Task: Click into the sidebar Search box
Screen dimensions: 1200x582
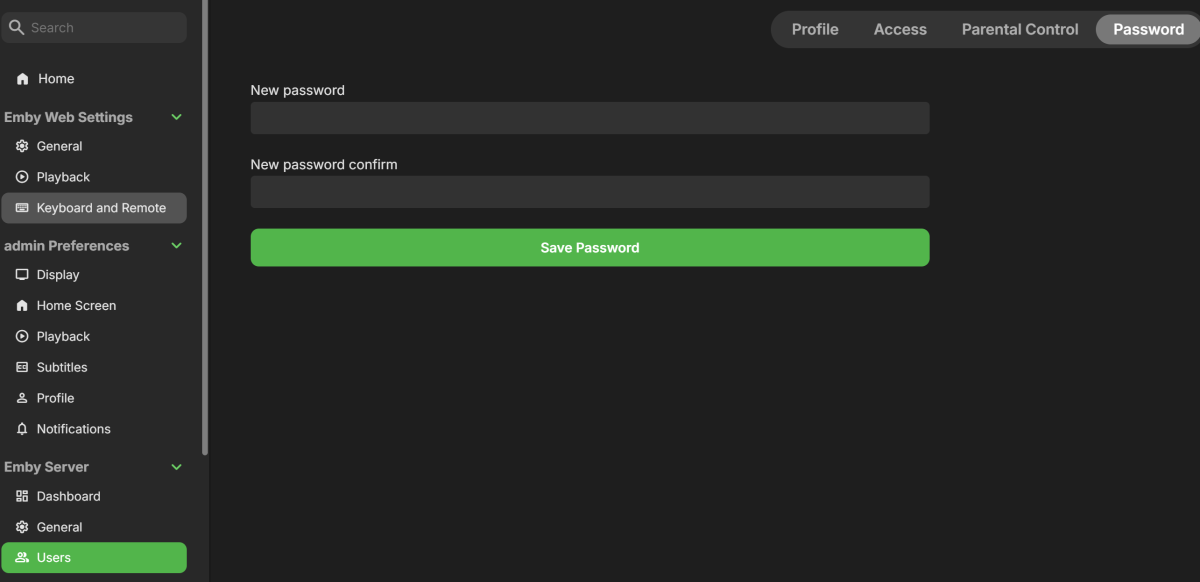Action: coord(94,28)
